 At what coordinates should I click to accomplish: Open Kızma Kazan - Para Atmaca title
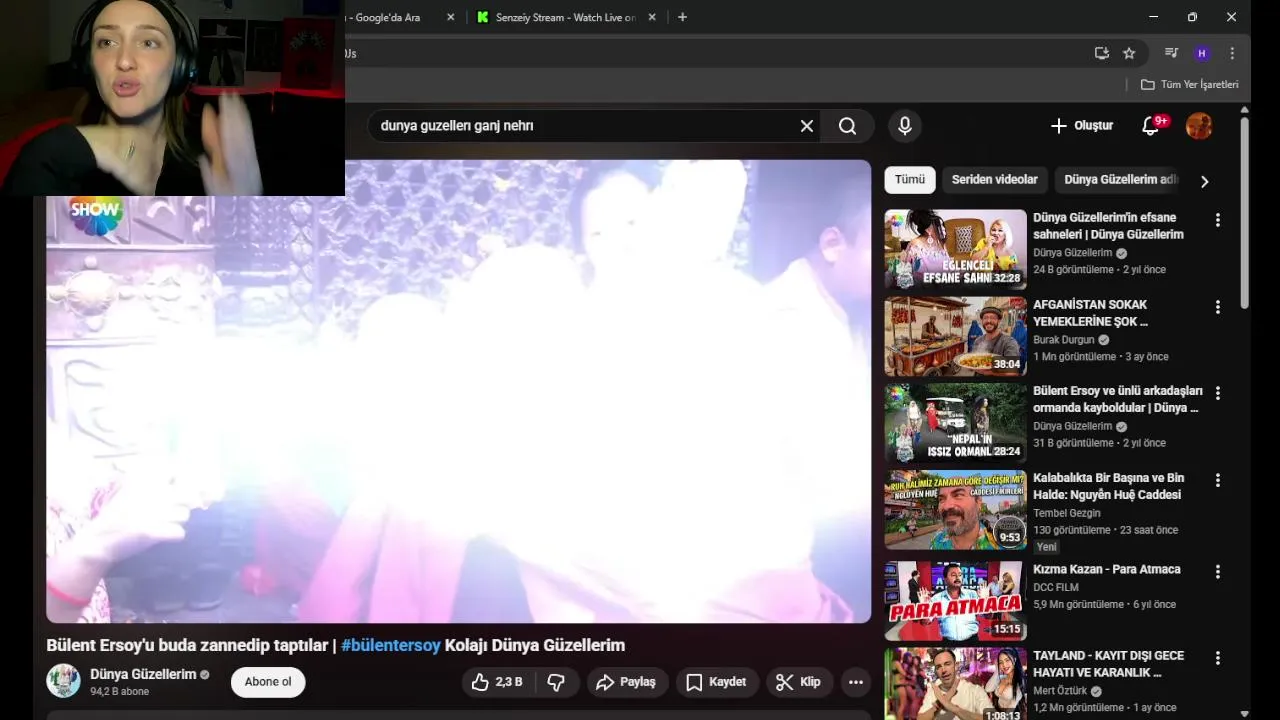[x=1107, y=569]
